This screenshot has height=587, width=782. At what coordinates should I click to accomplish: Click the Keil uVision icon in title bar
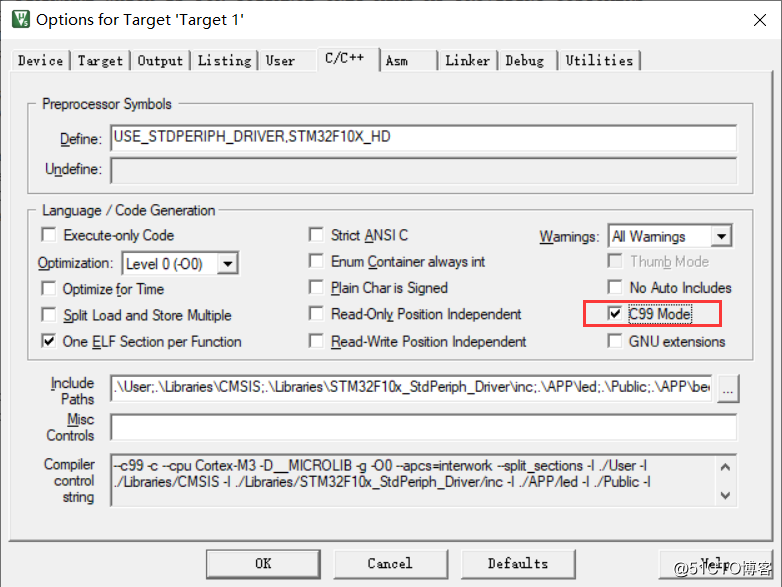tap(20, 19)
